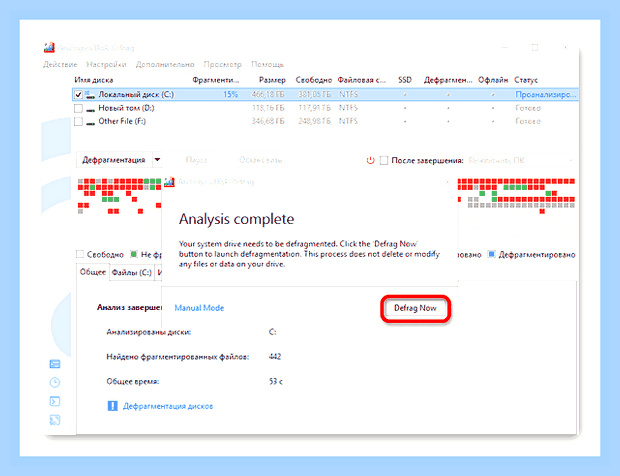
Task: Select the Локальный диск (C:) row name
Action: [136, 94]
